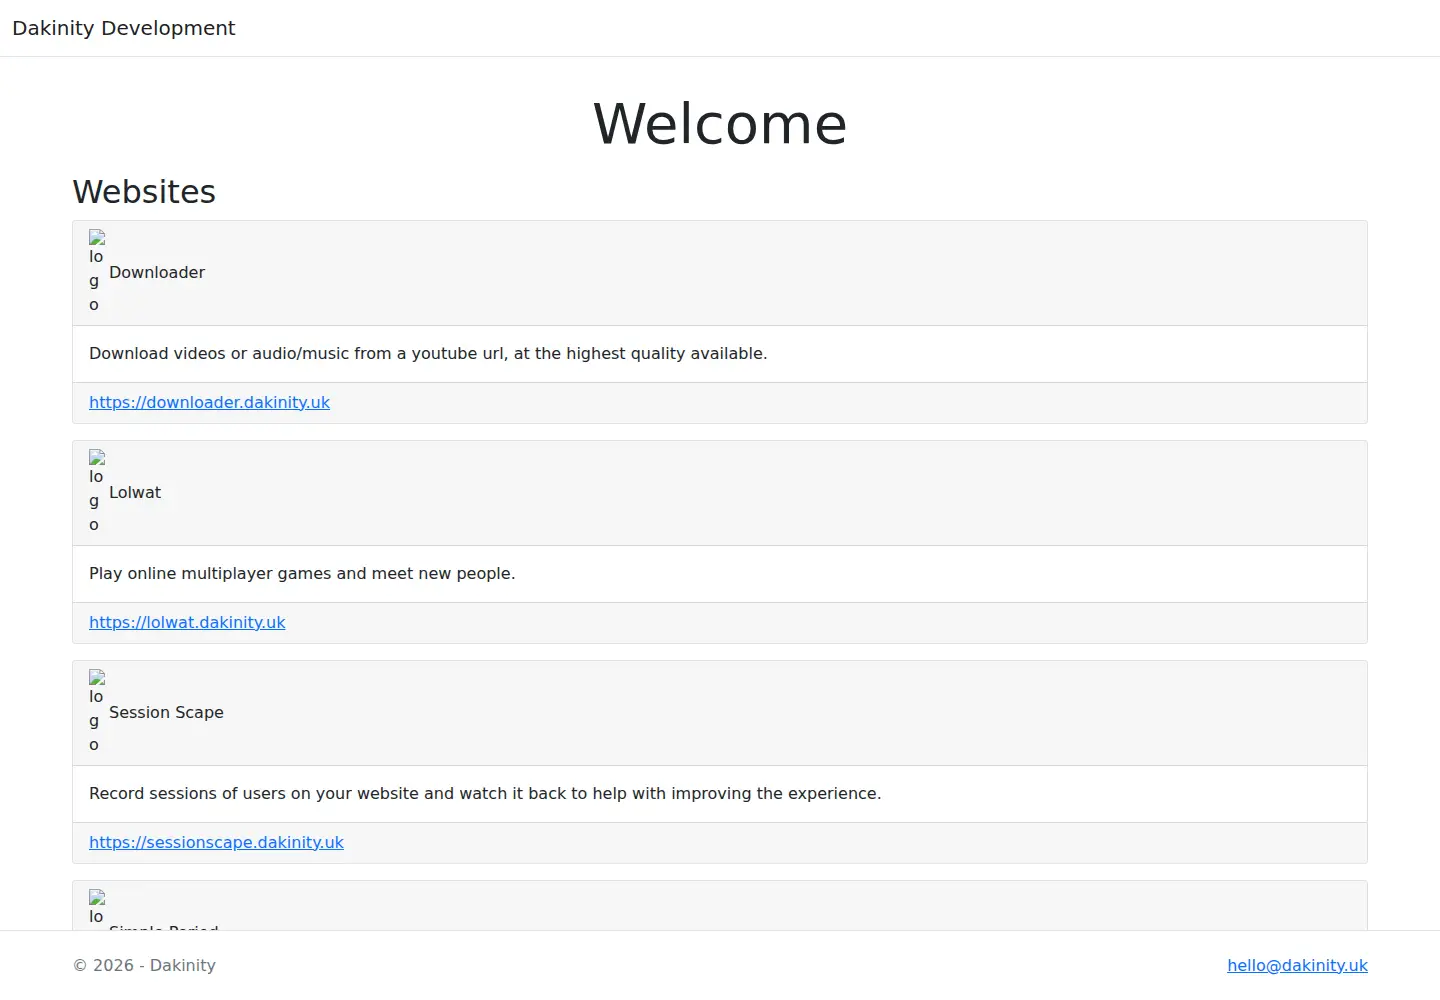
Task: Visit the https://downloader.dakinity.uk link
Action: pyautogui.click(x=209, y=402)
